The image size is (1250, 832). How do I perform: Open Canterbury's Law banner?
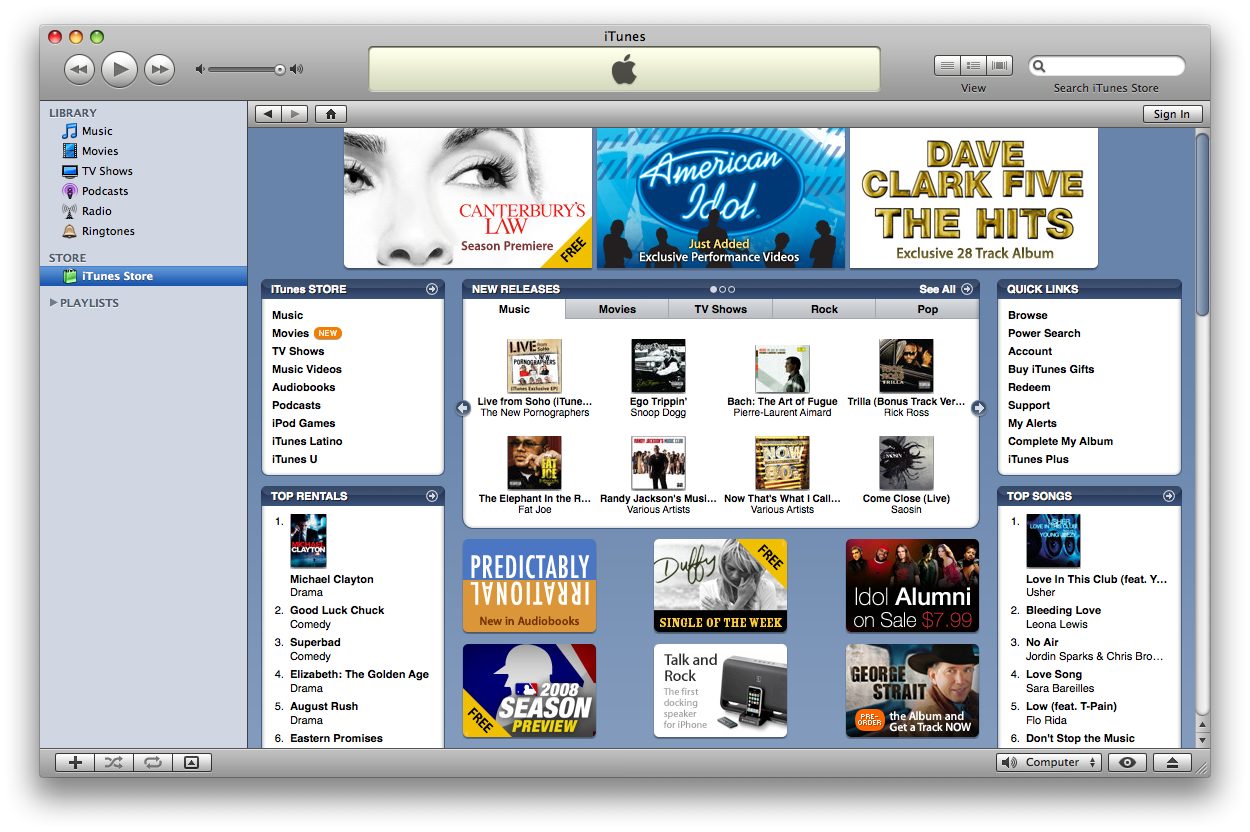pos(468,198)
